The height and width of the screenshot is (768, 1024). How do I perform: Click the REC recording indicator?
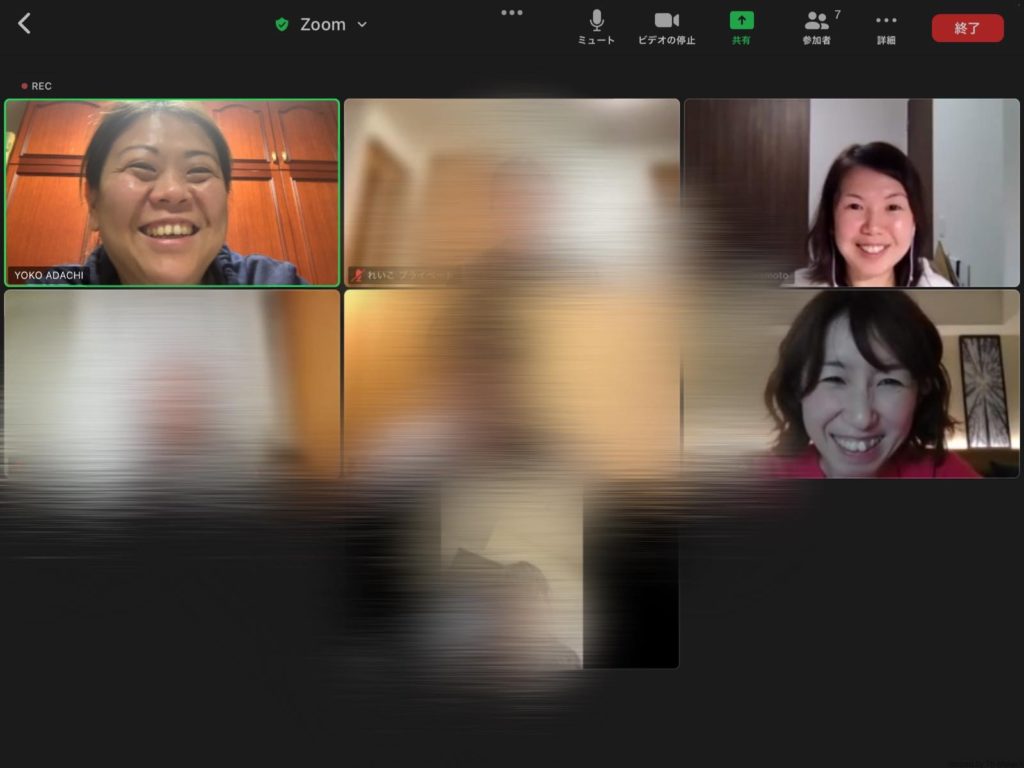coord(37,86)
